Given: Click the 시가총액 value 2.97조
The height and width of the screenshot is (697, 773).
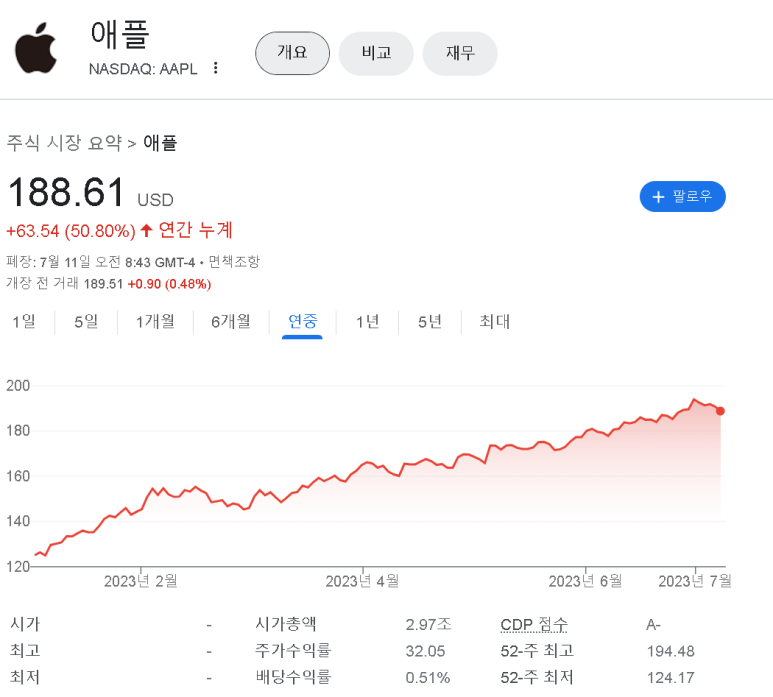Looking at the screenshot, I should [428, 625].
